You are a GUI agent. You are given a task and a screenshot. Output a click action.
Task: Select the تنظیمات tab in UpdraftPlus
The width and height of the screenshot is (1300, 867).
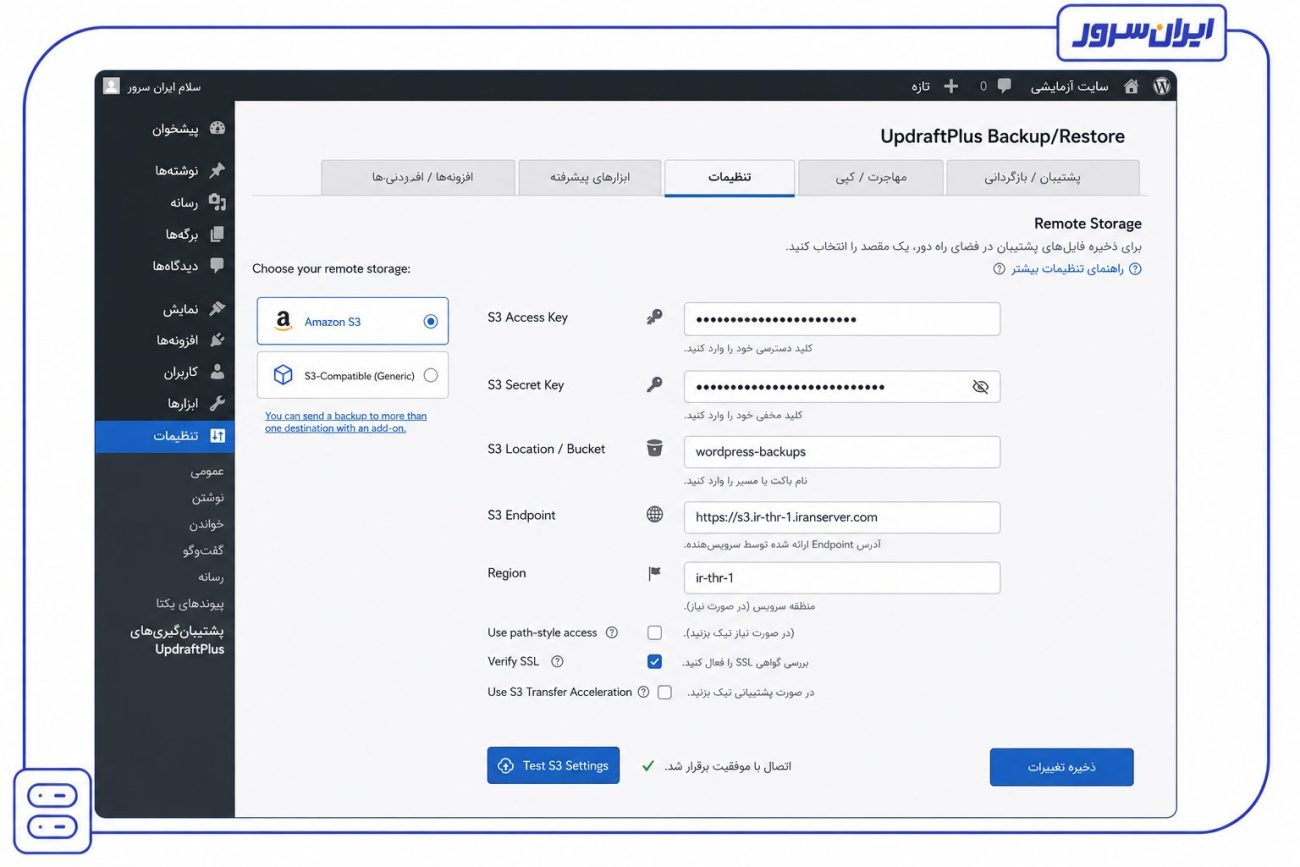[730, 178]
